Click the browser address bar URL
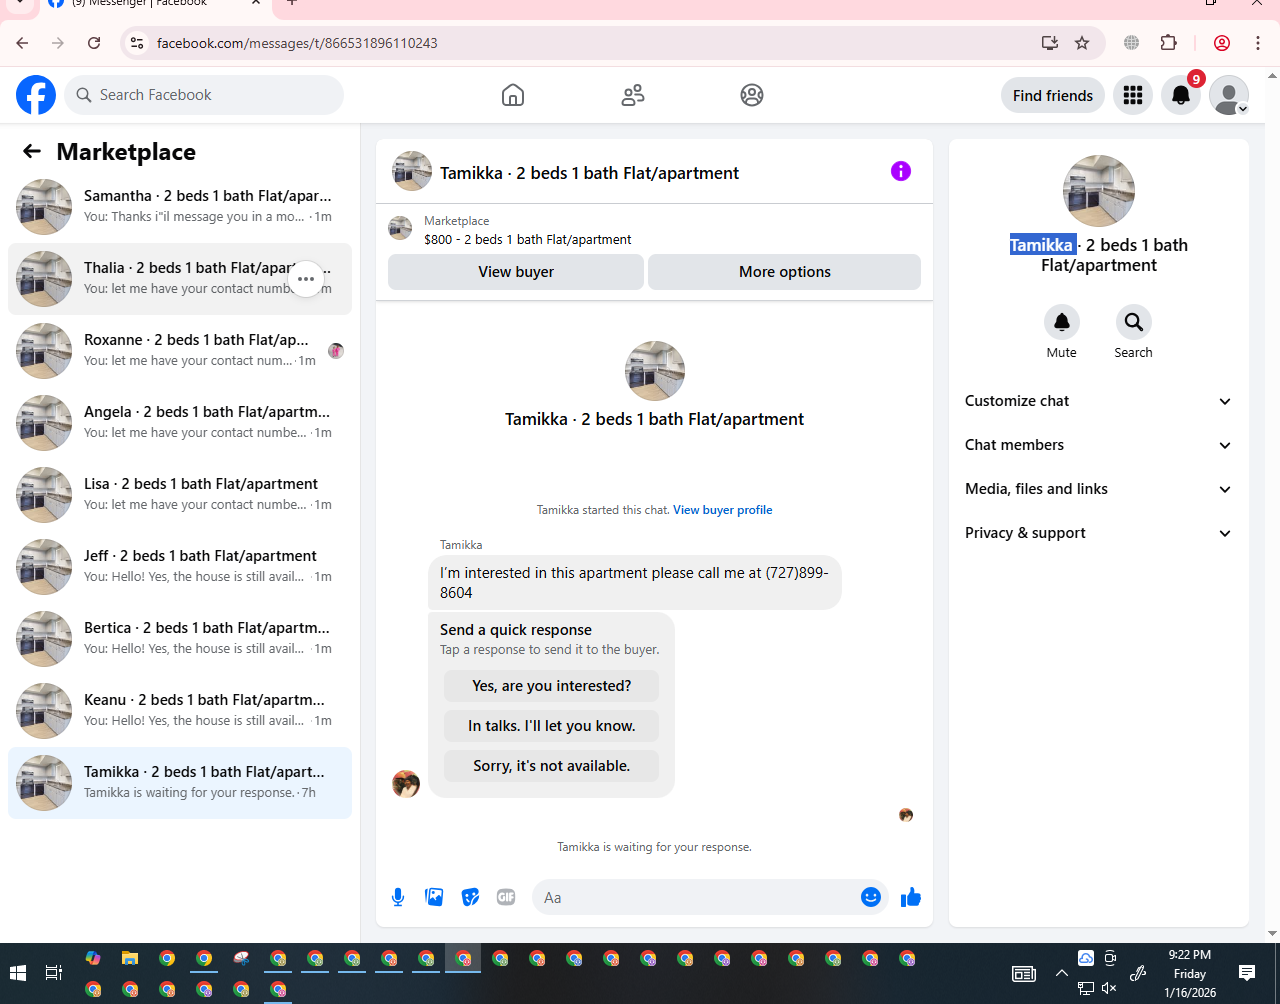This screenshot has width=1280, height=1004. [297, 43]
